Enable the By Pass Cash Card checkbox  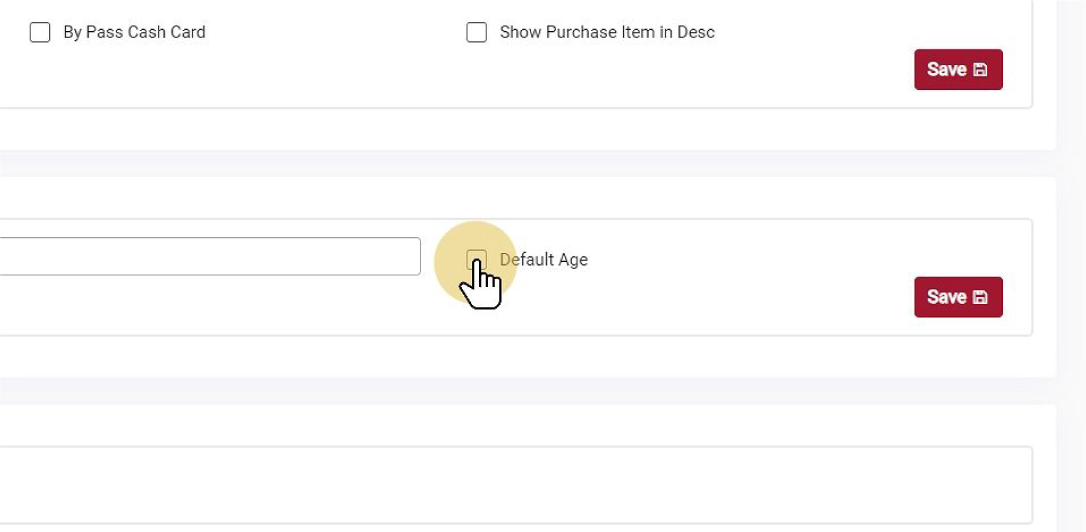40,32
